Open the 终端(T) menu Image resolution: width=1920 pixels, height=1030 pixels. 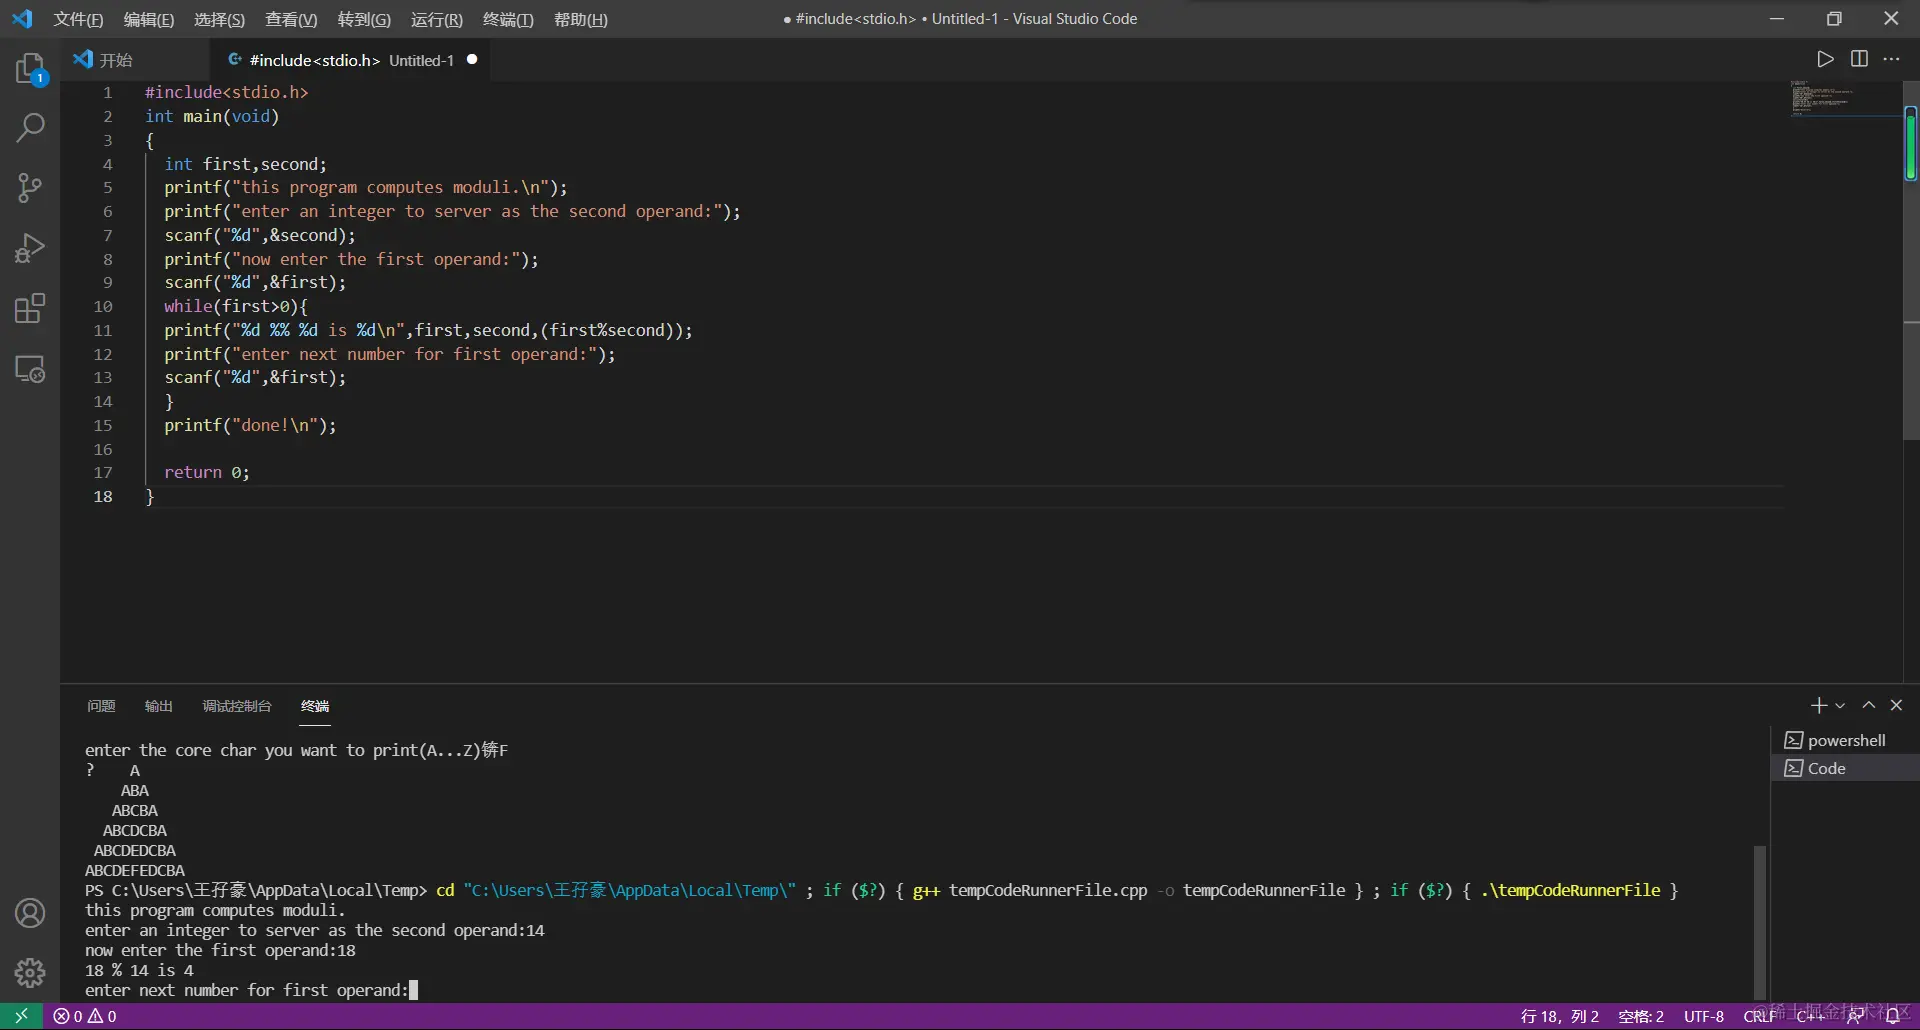[x=508, y=19]
